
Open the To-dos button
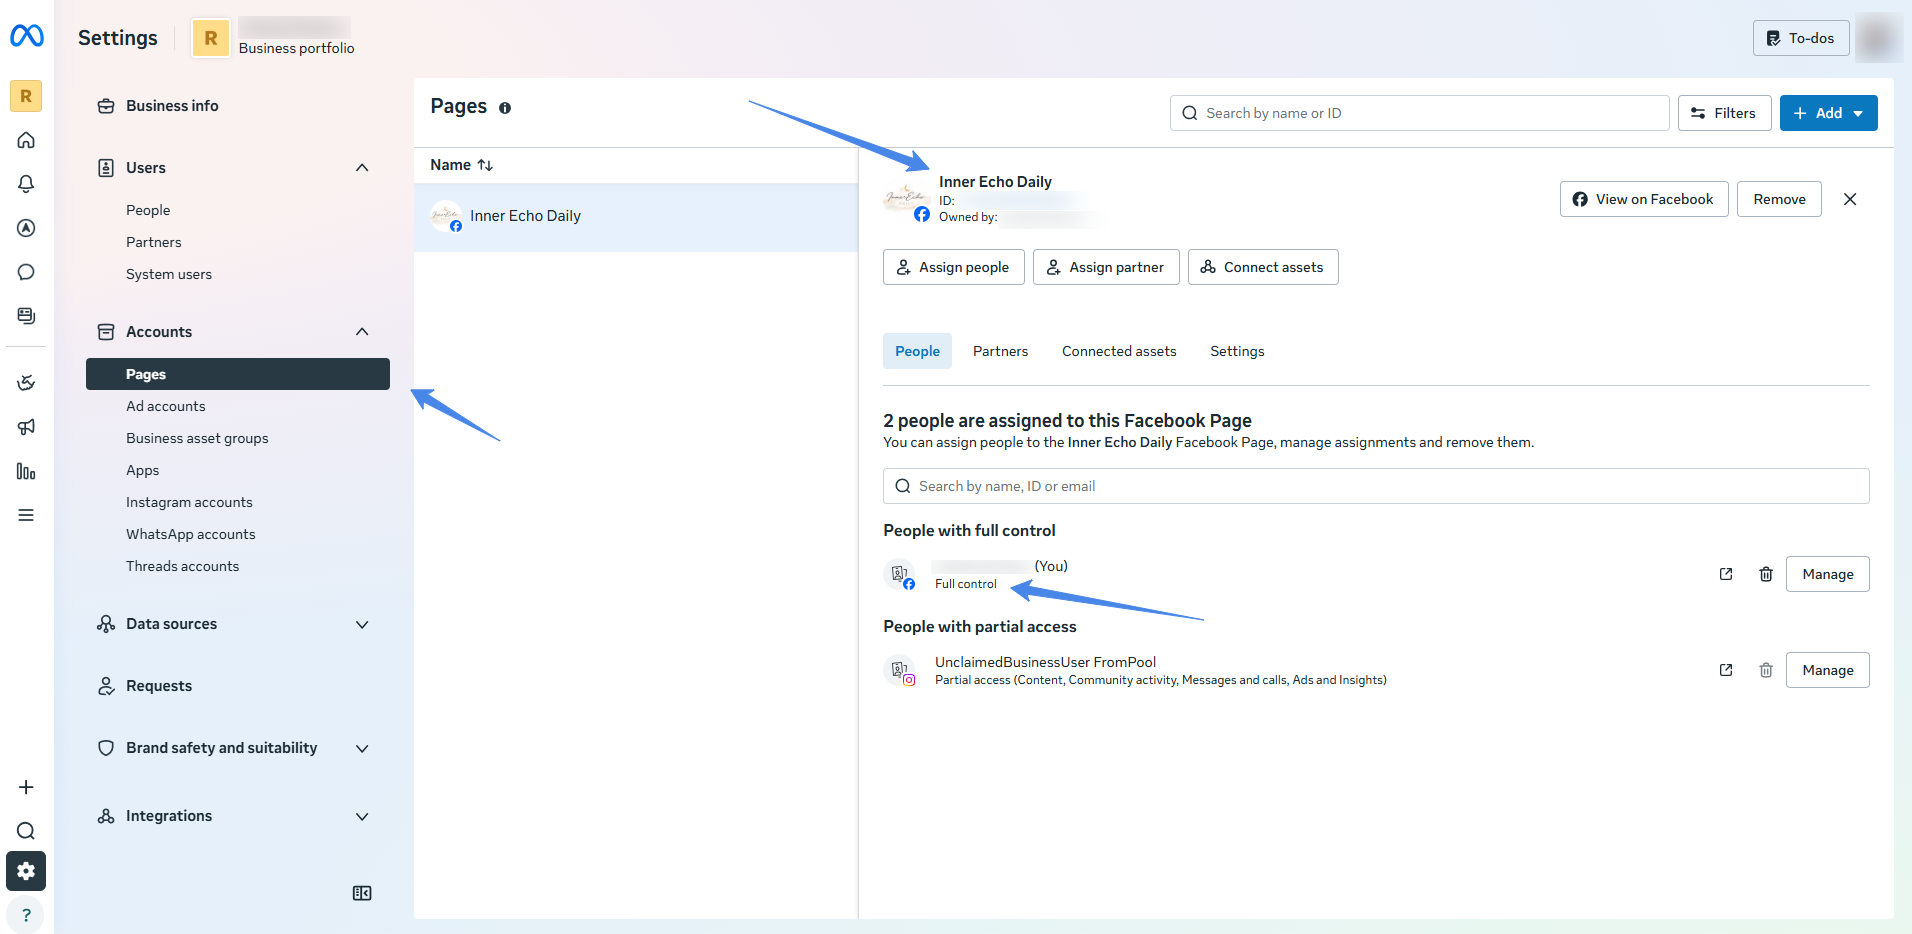(1801, 38)
